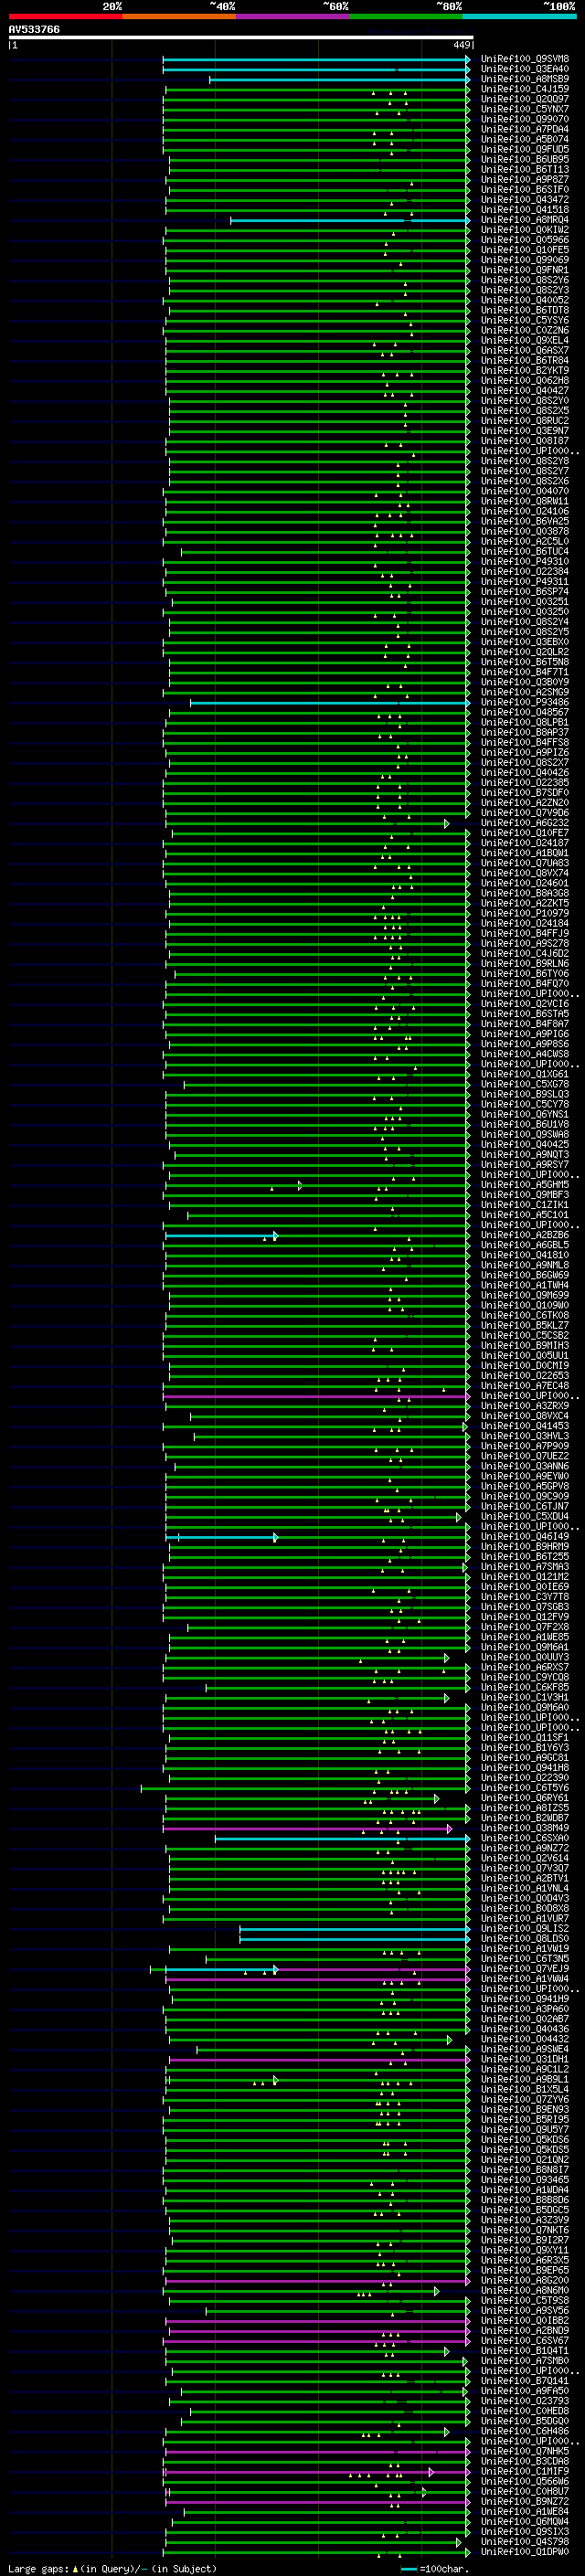Screen dimensions: 585x2576
Task: Select label UniRef100_Q05966
Action: (x=524, y=240)
